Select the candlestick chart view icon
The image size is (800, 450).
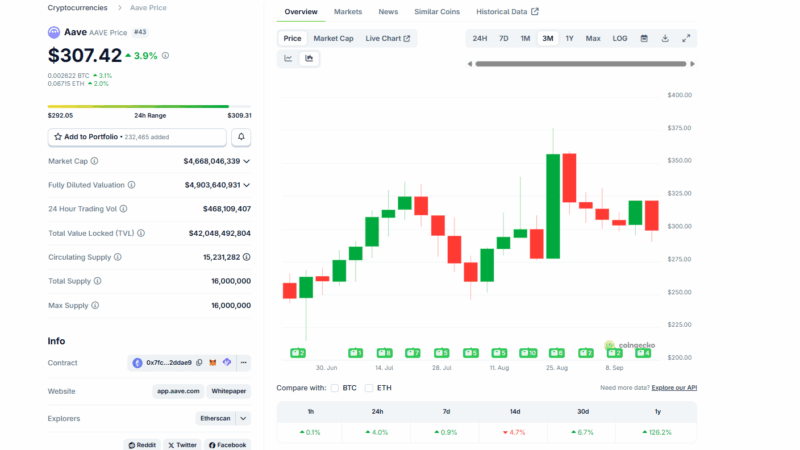tap(309, 59)
